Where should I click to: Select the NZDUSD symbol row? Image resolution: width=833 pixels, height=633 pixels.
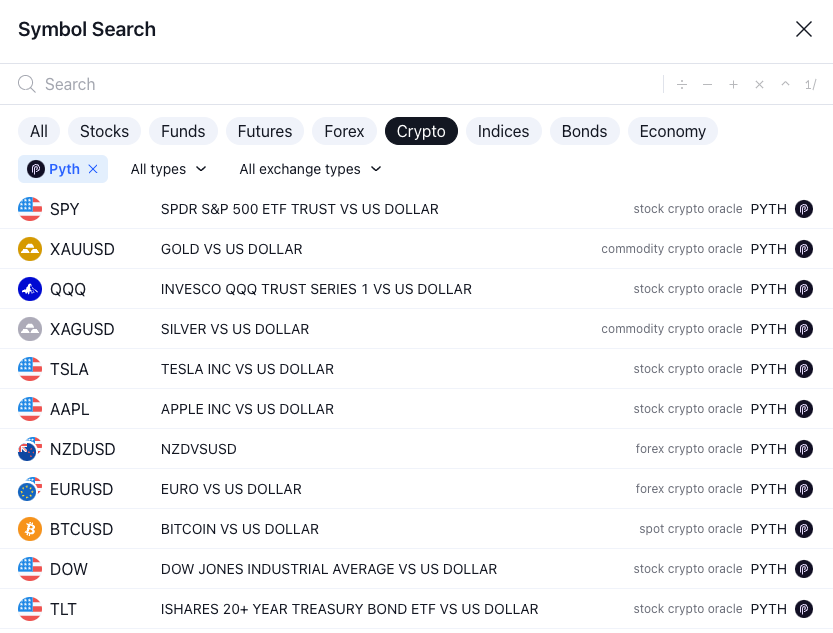[416, 449]
